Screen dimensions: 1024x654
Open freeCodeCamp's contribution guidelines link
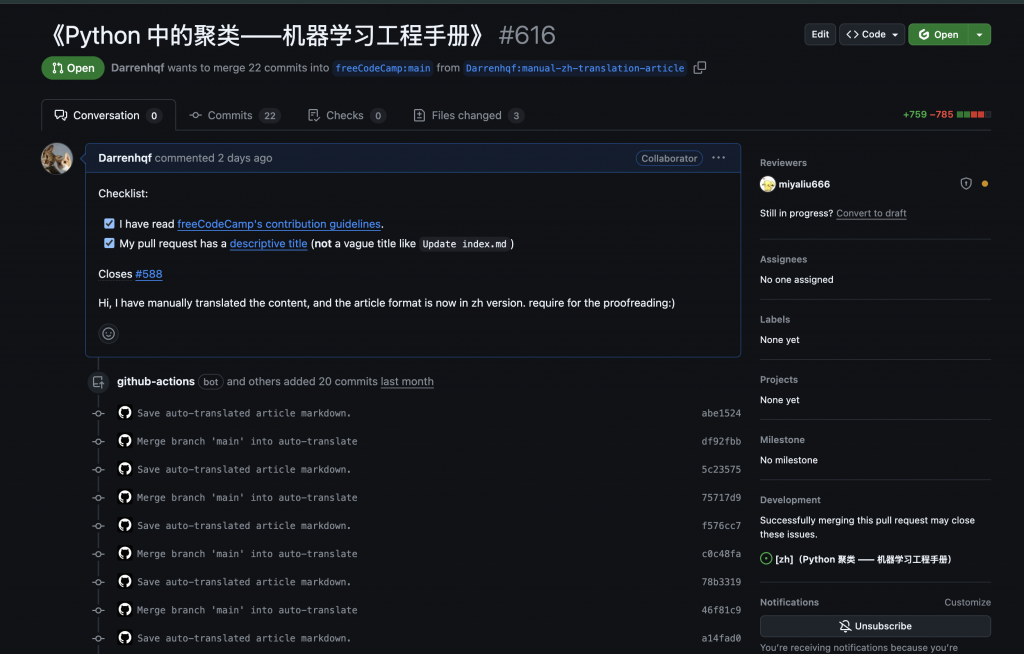click(x=279, y=224)
